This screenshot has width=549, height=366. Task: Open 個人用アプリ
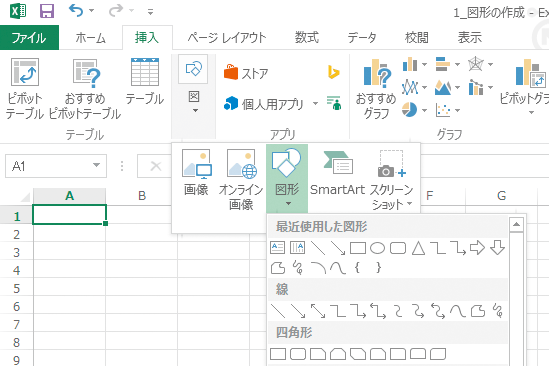point(264,104)
